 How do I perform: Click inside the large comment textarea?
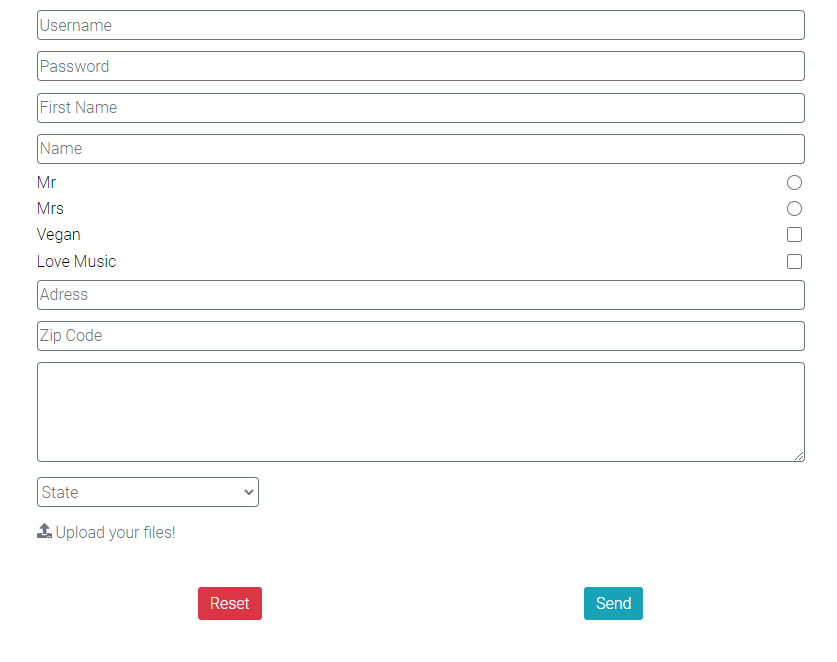point(420,410)
